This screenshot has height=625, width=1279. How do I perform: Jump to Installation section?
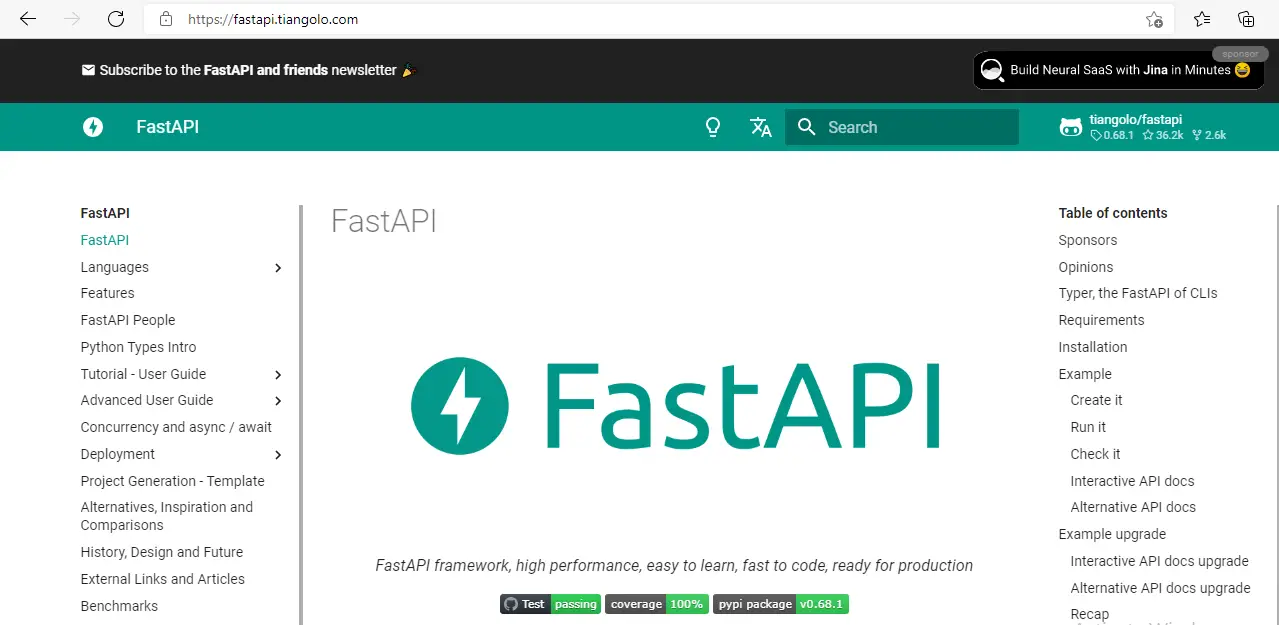[x=1093, y=347]
